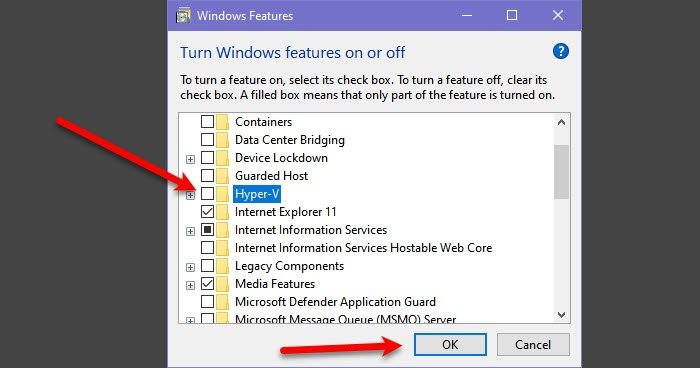Select the Containers folder icon
This screenshot has height=368, width=700.
[222, 121]
